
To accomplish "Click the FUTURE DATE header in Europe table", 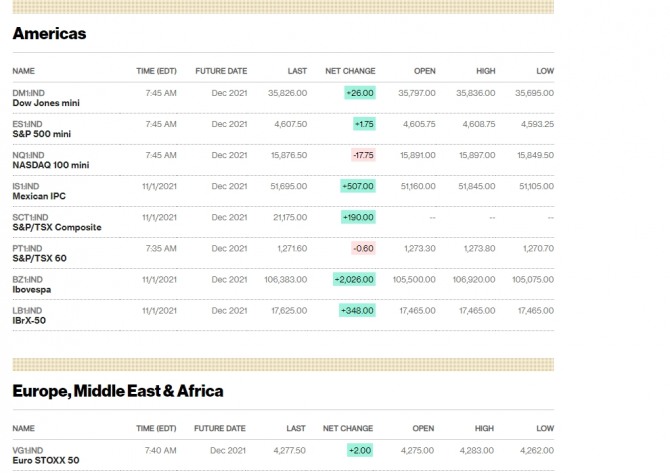I will pyautogui.click(x=221, y=428).
